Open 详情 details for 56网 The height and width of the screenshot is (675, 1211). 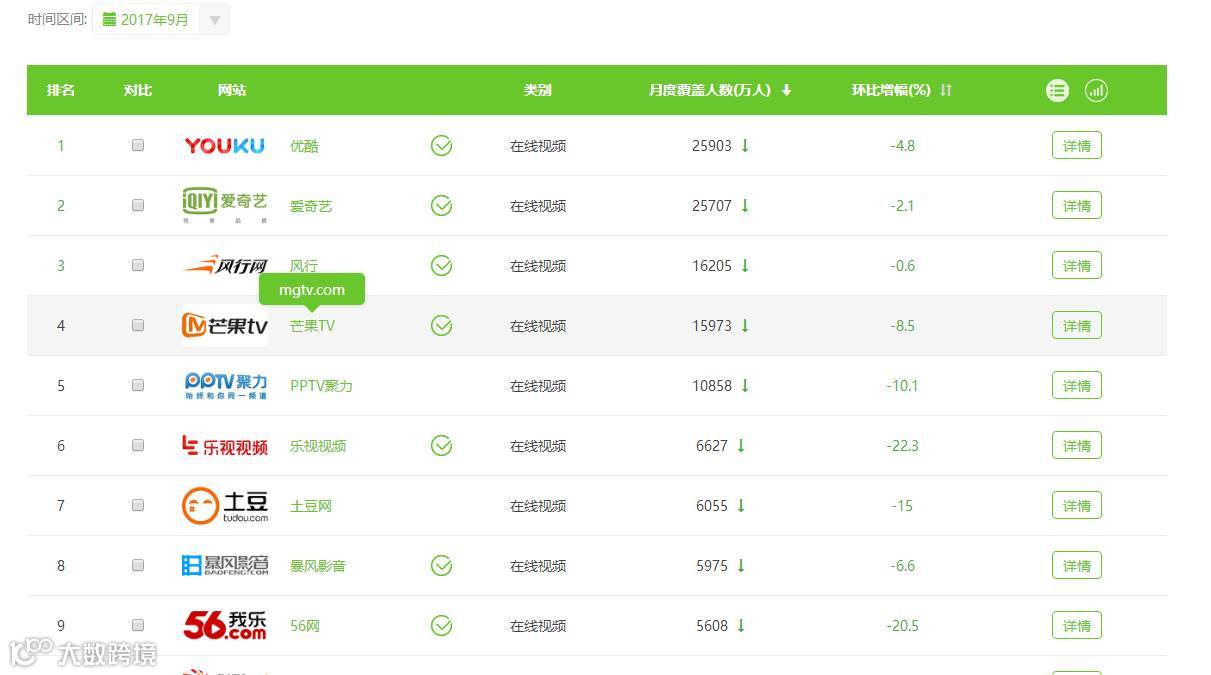1077,625
